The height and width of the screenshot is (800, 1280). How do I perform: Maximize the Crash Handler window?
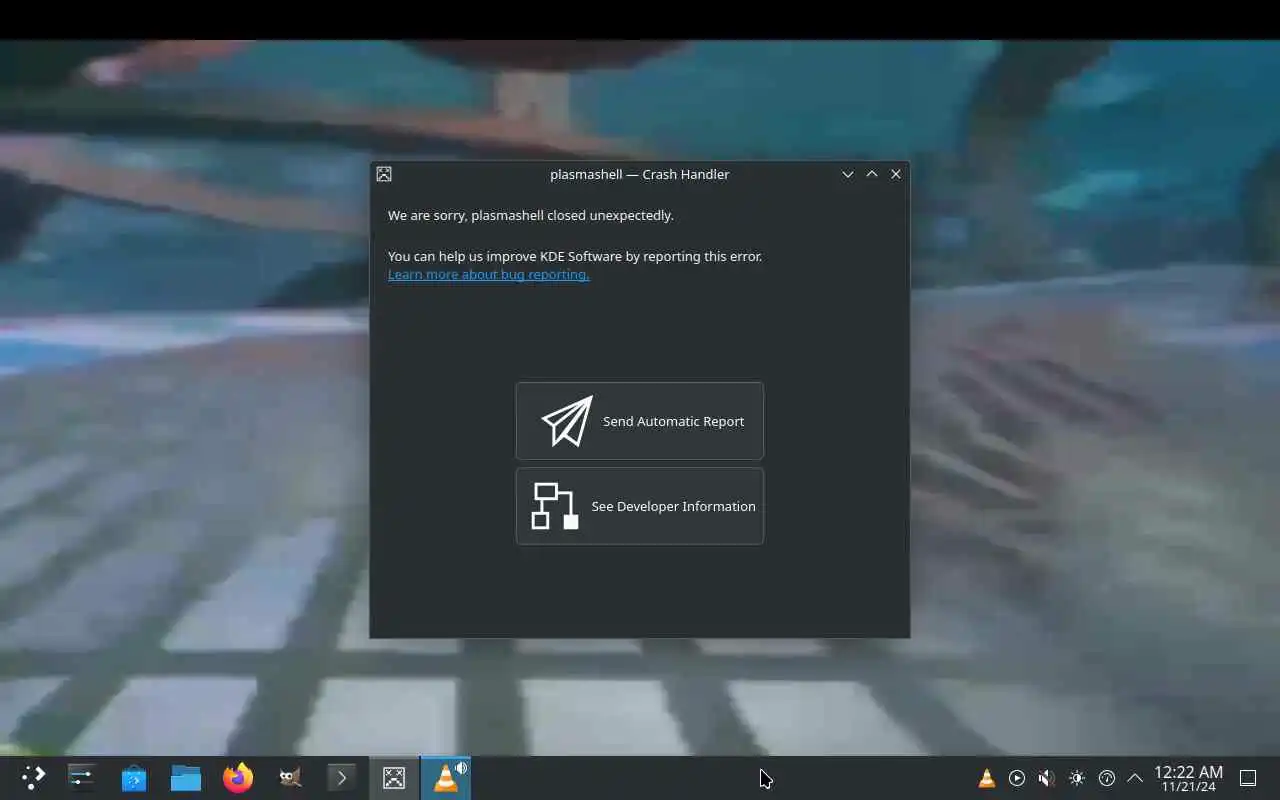[x=872, y=174]
